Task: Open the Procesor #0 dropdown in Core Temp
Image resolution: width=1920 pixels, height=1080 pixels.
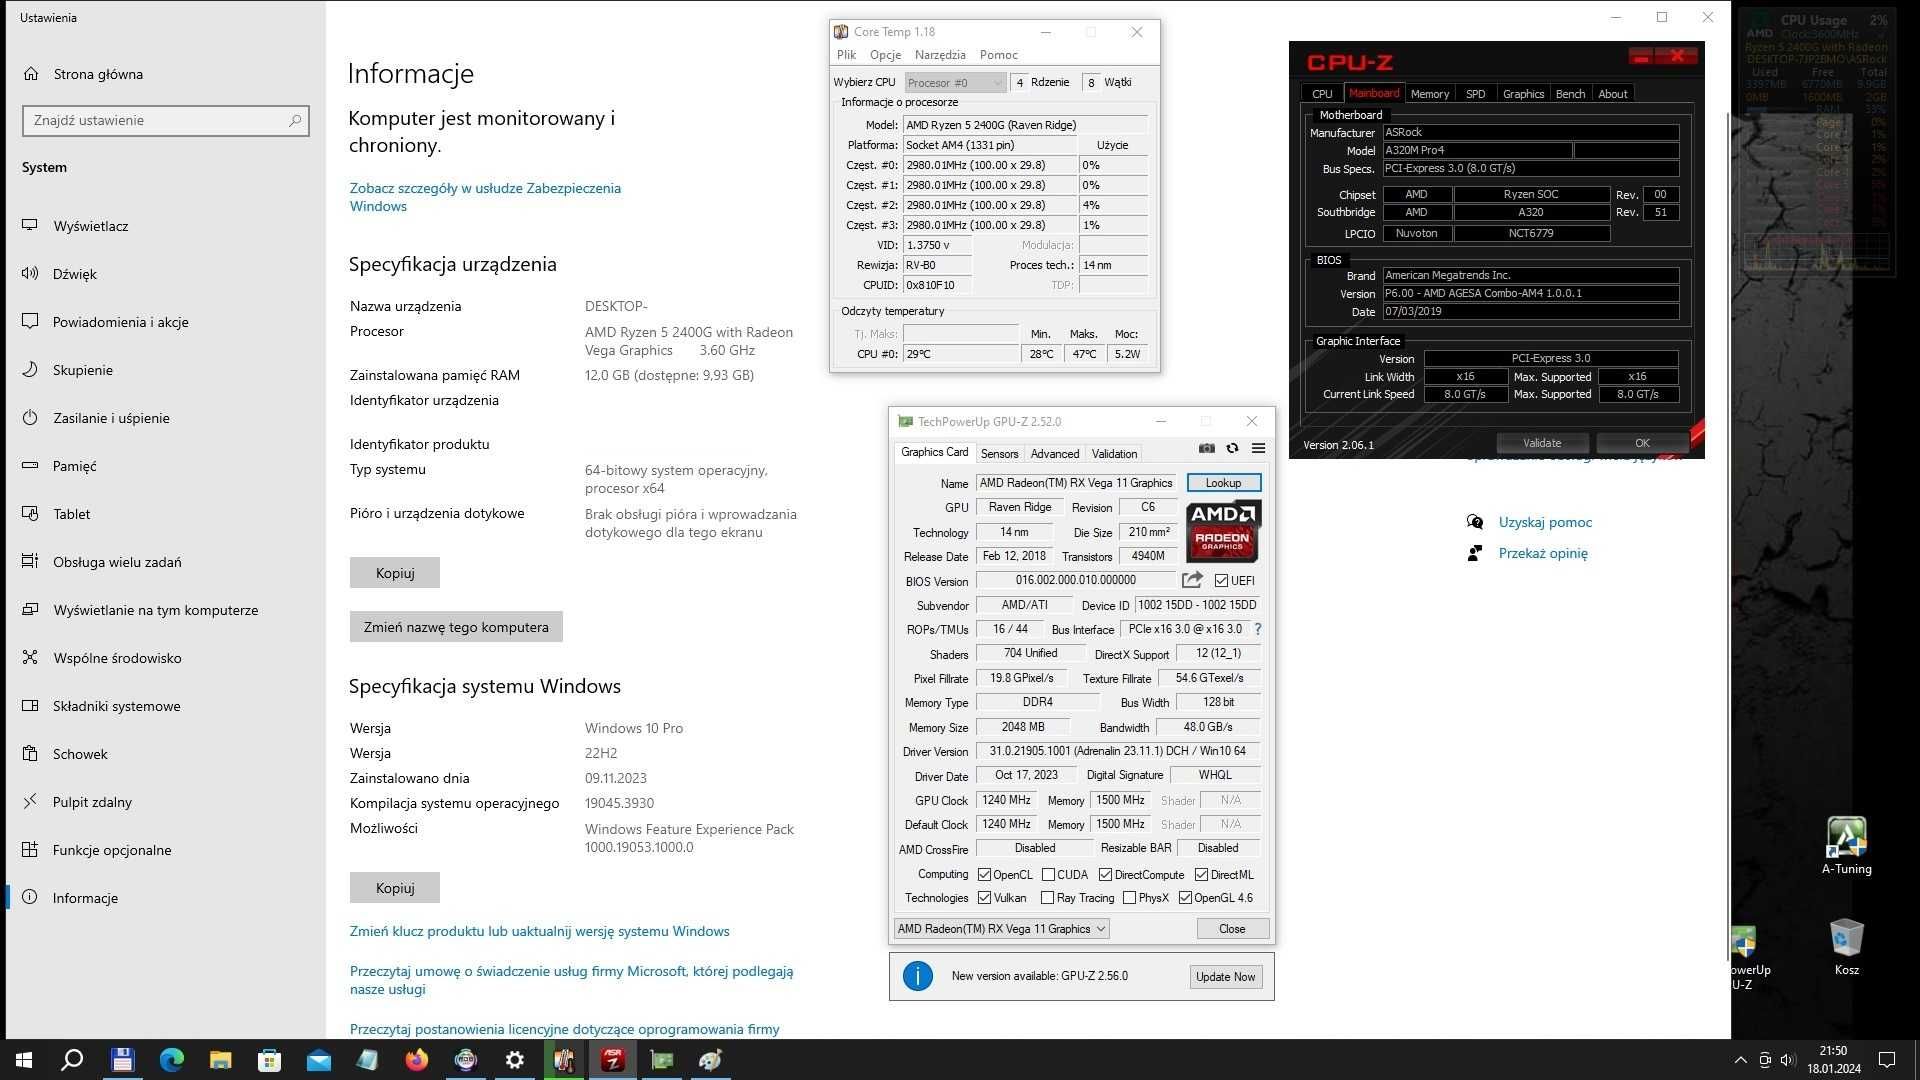Action: pyautogui.click(x=955, y=83)
